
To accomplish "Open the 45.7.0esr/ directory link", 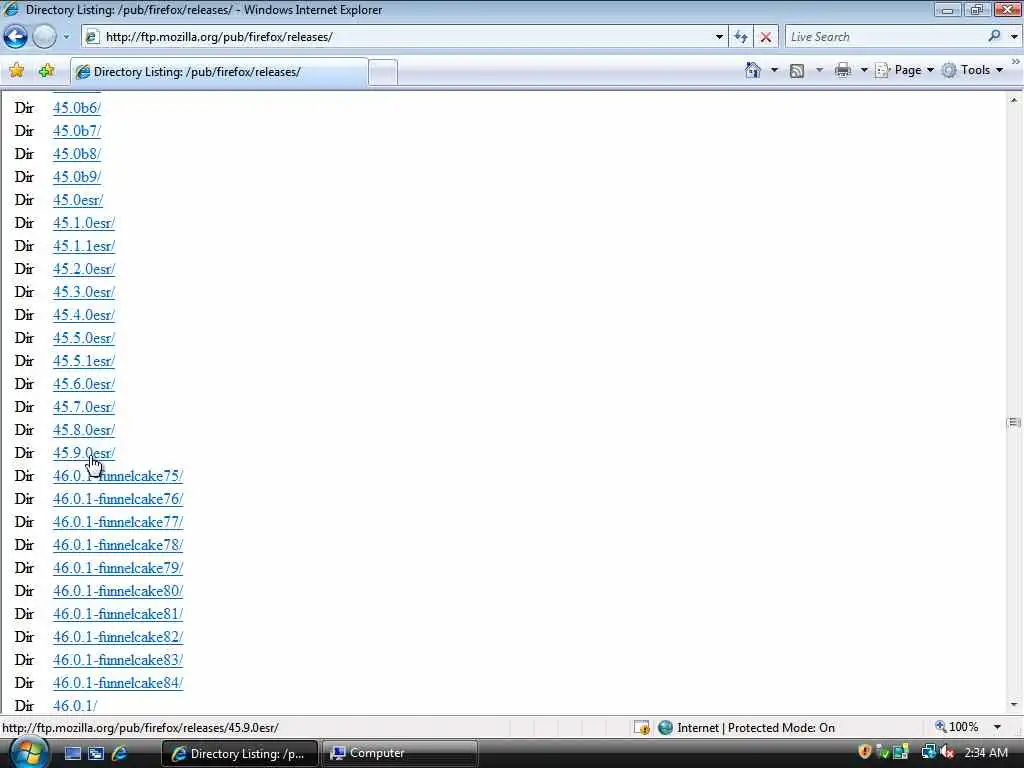I will coord(84,406).
